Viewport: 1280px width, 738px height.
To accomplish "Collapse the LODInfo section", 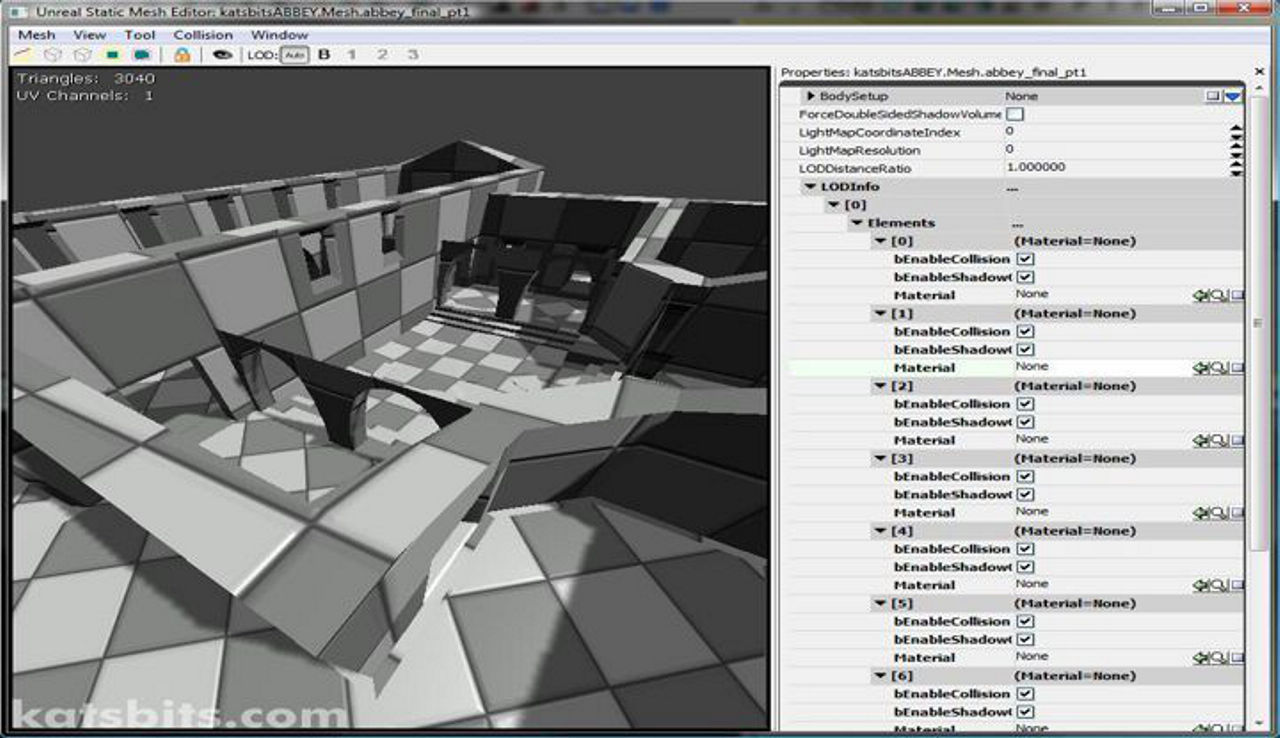I will (x=810, y=187).
